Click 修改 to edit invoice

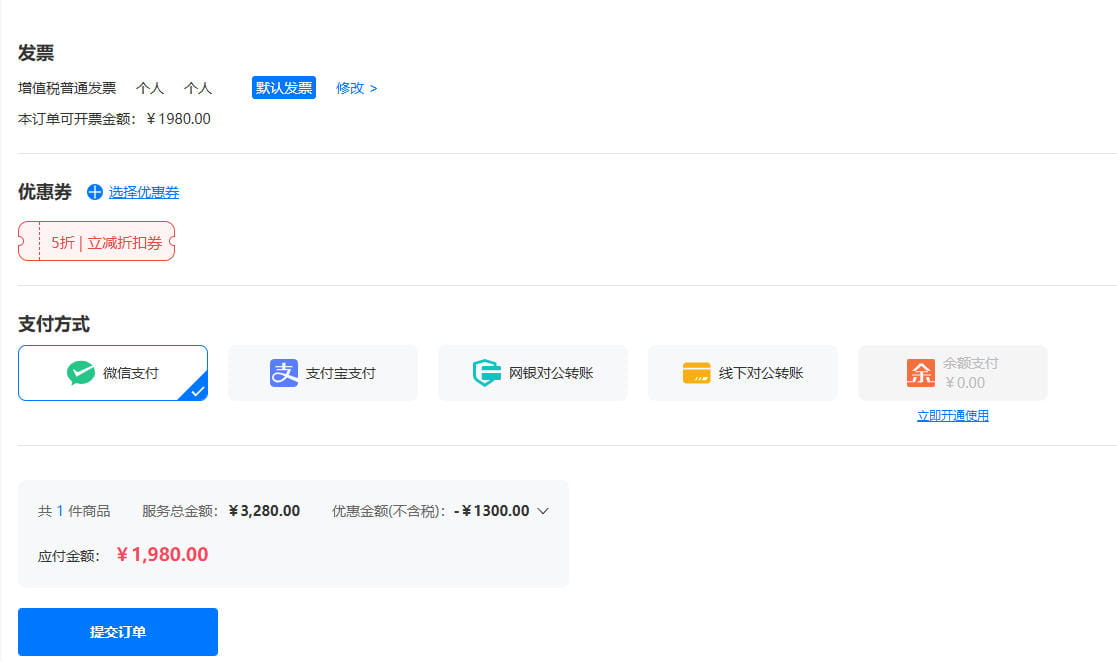click(x=356, y=88)
